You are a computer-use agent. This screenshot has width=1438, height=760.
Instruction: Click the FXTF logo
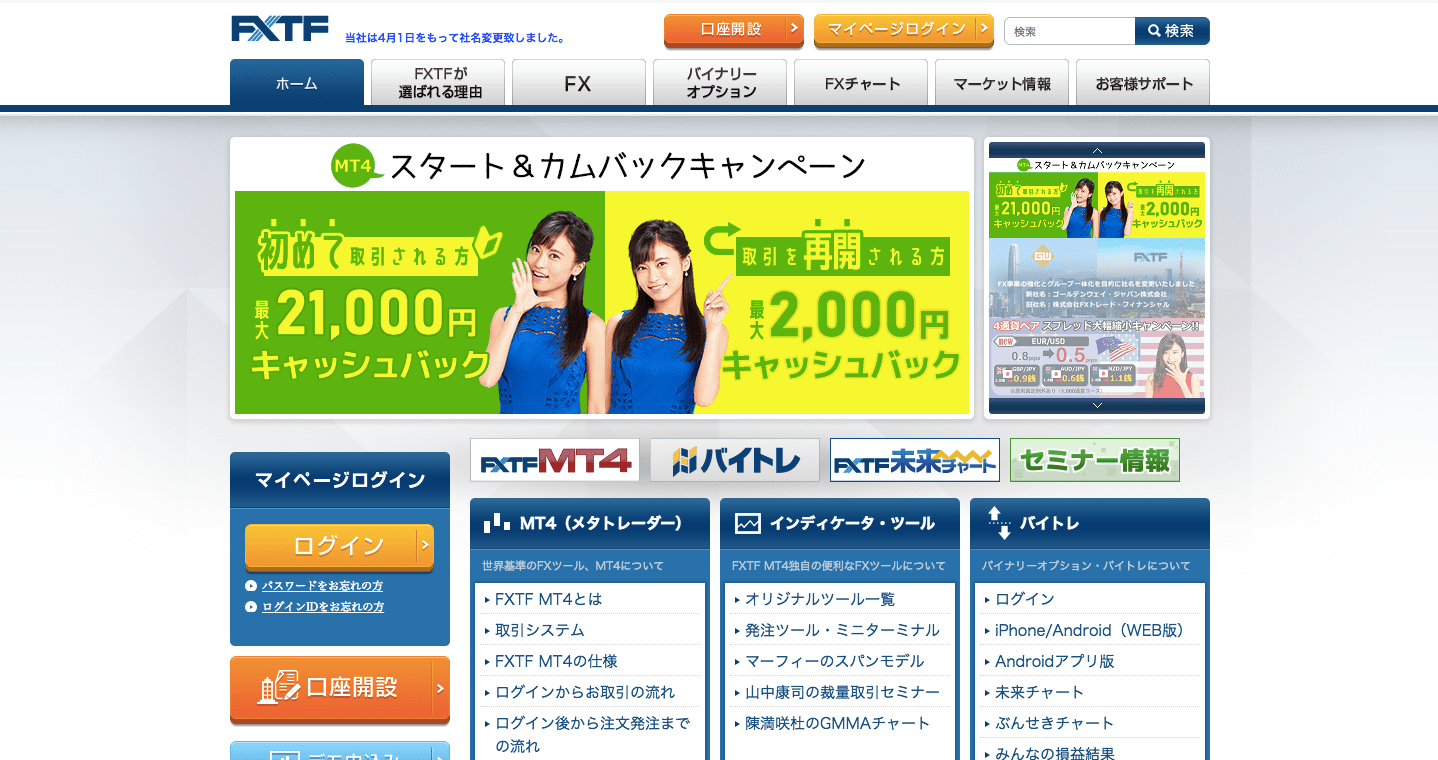[280, 29]
